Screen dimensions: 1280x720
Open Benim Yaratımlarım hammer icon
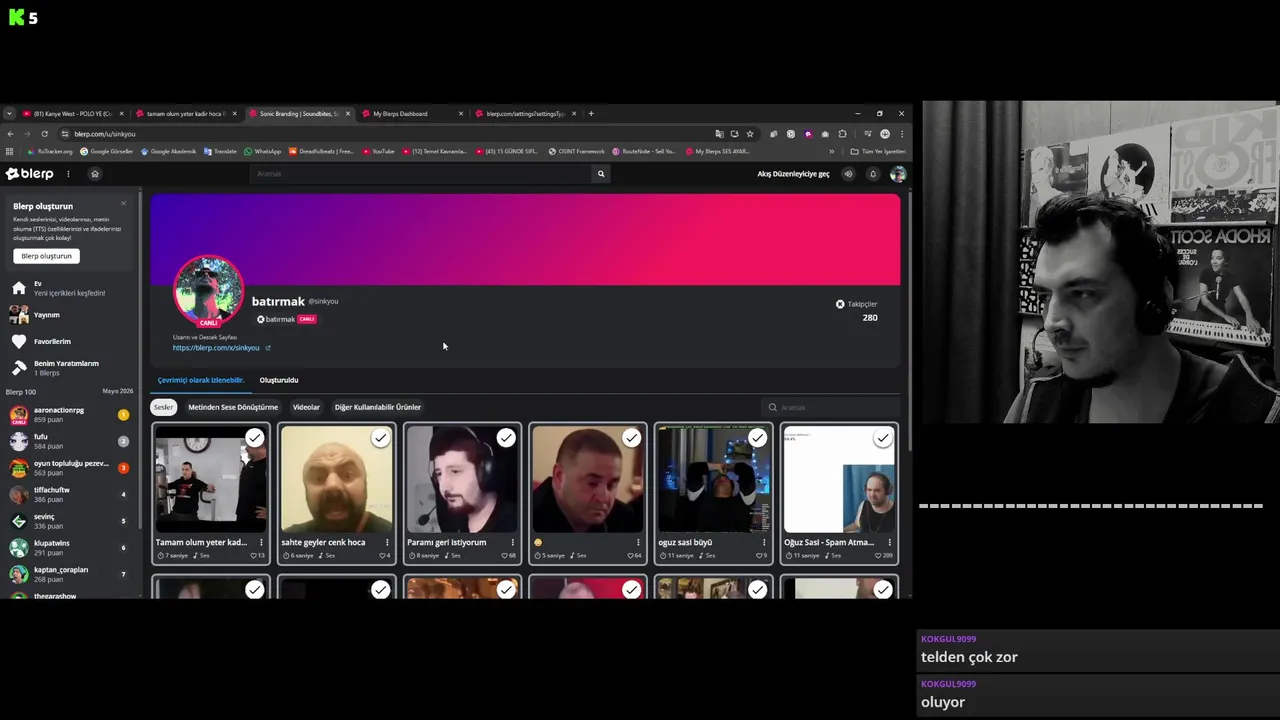[x=19, y=368]
